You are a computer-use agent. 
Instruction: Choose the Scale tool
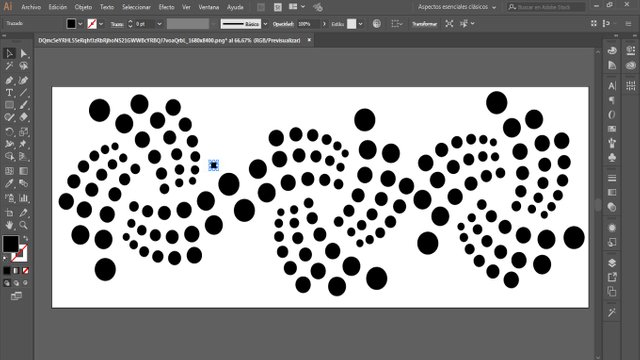(23, 131)
